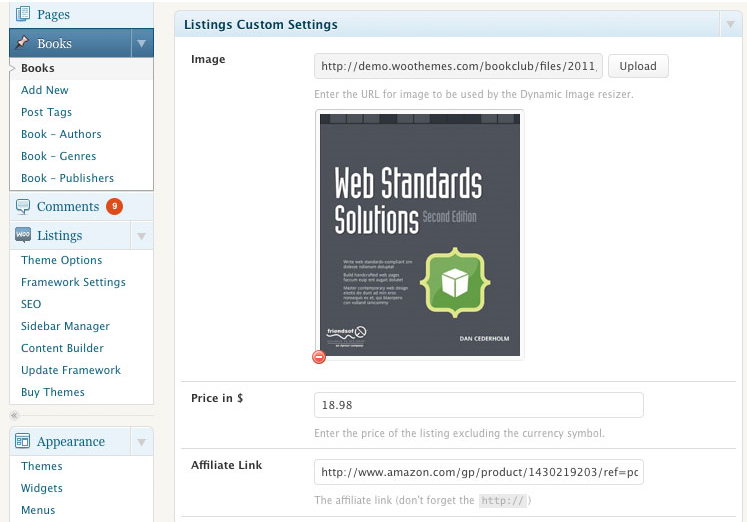Focus the Price in $ field

pyautogui.click(x=479, y=405)
